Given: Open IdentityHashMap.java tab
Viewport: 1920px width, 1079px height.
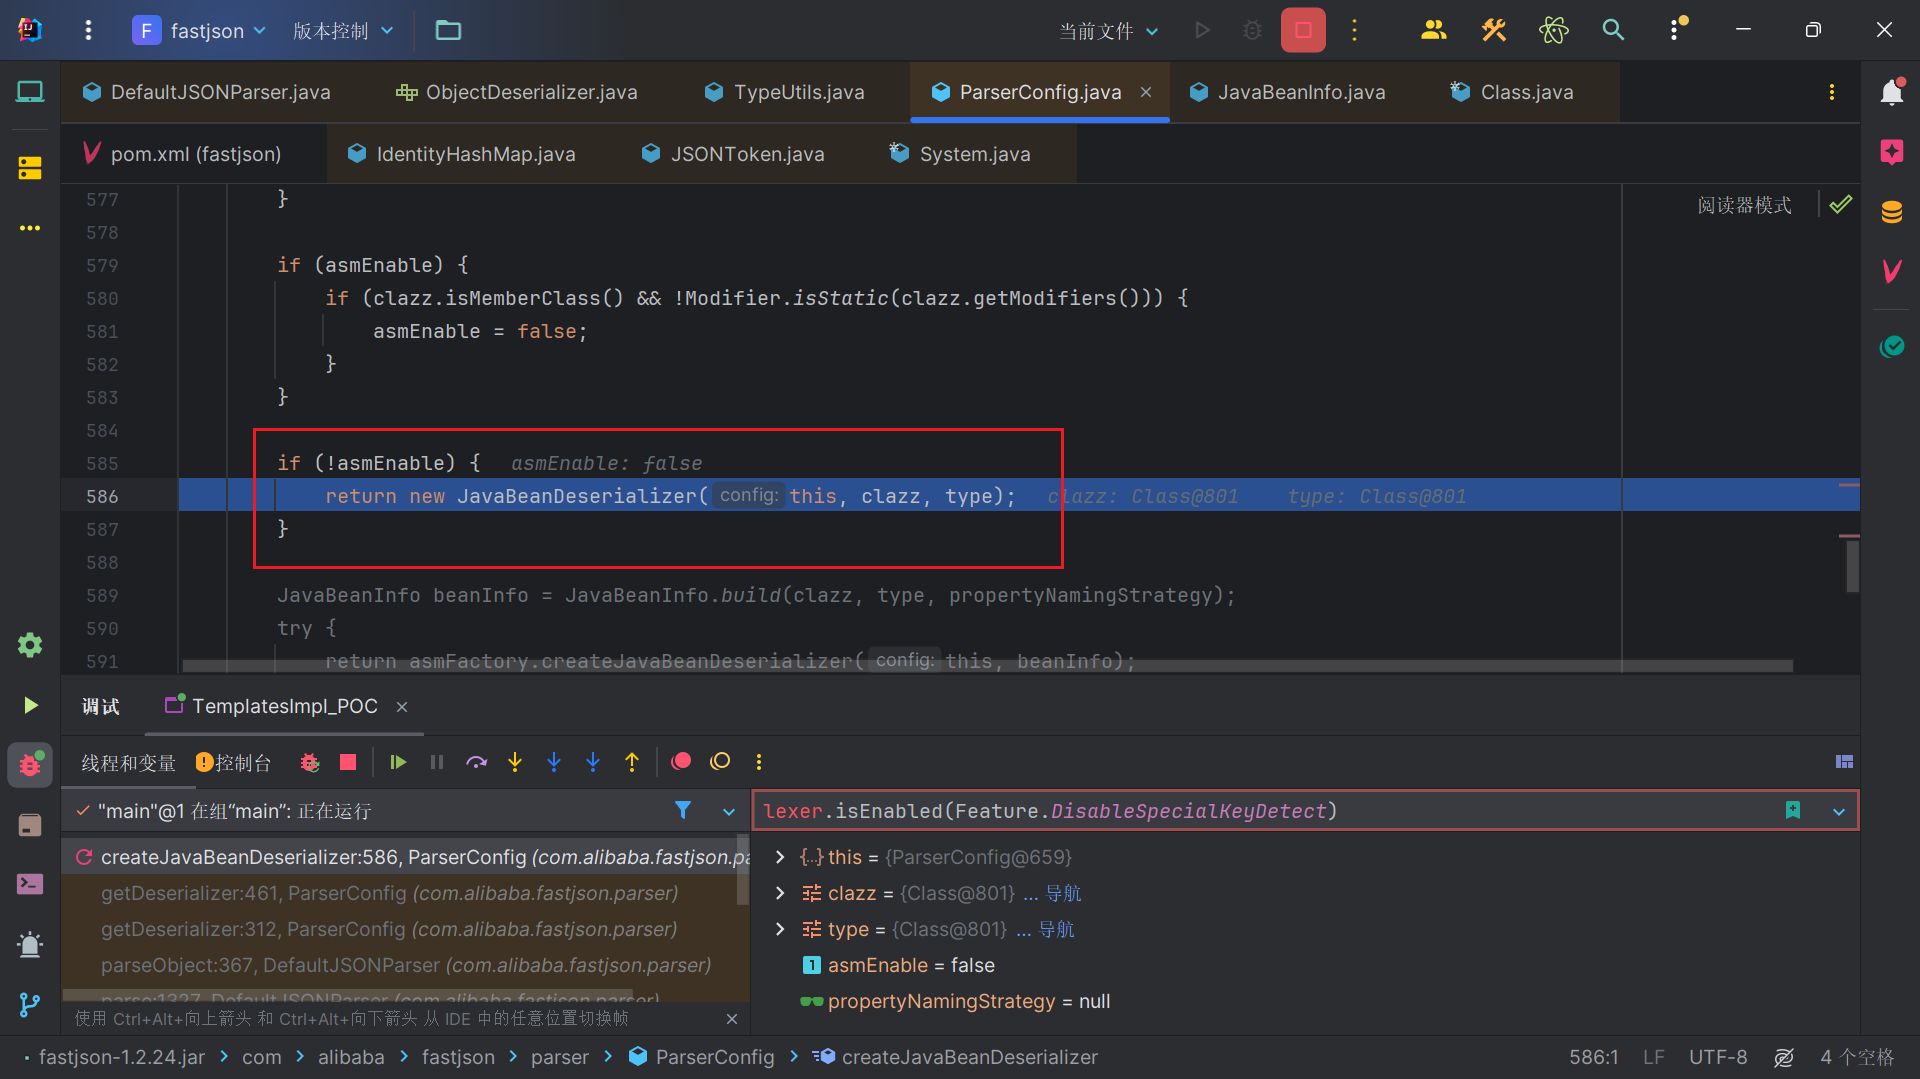Looking at the screenshot, I should [x=462, y=154].
